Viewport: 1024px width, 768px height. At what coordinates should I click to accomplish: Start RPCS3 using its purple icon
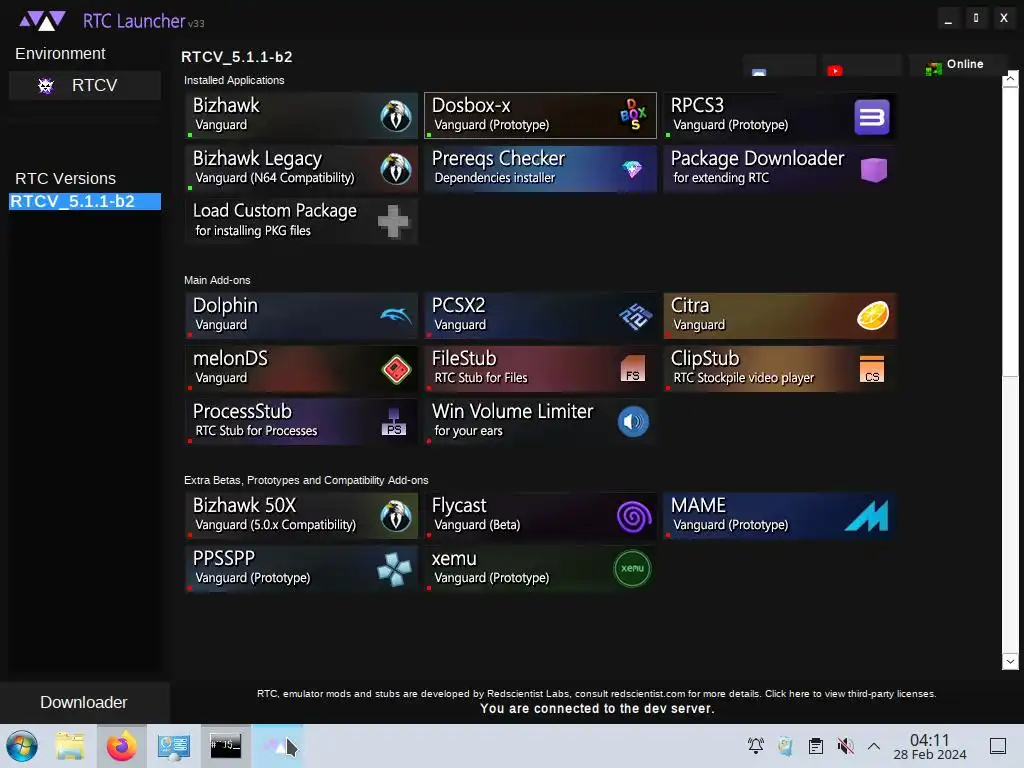pos(872,117)
